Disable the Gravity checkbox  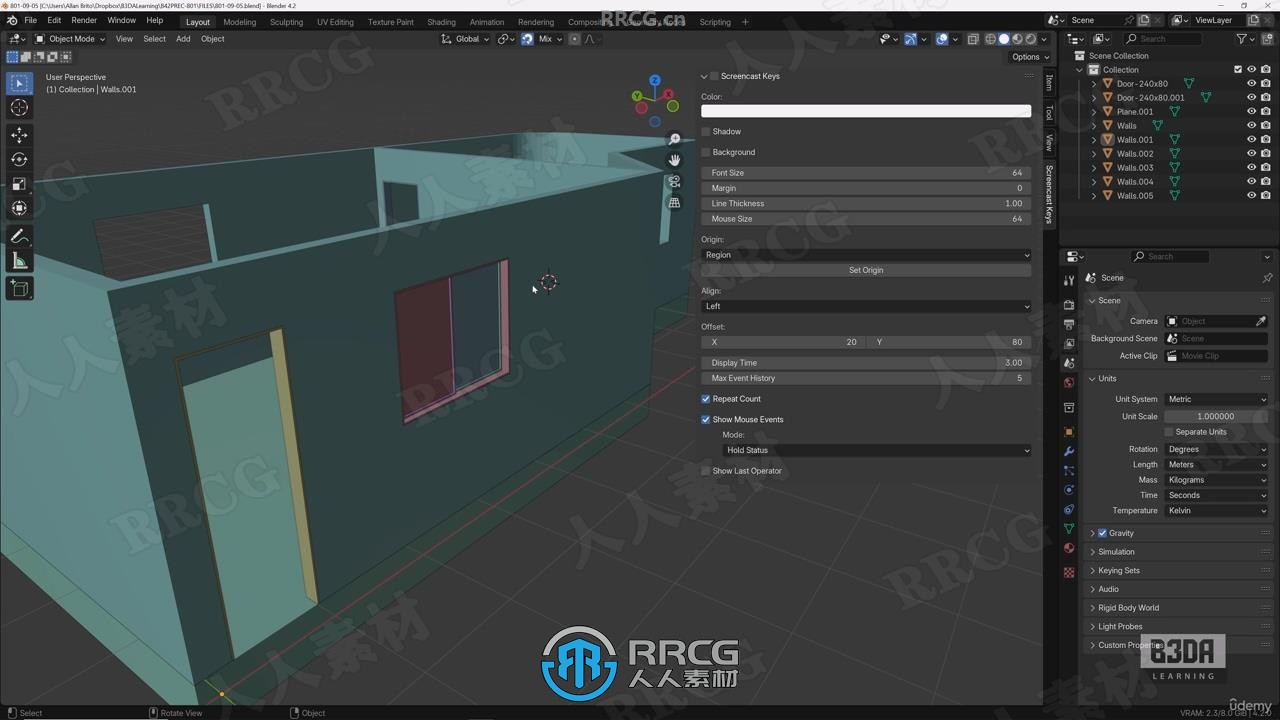click(x=1102, y=533)
